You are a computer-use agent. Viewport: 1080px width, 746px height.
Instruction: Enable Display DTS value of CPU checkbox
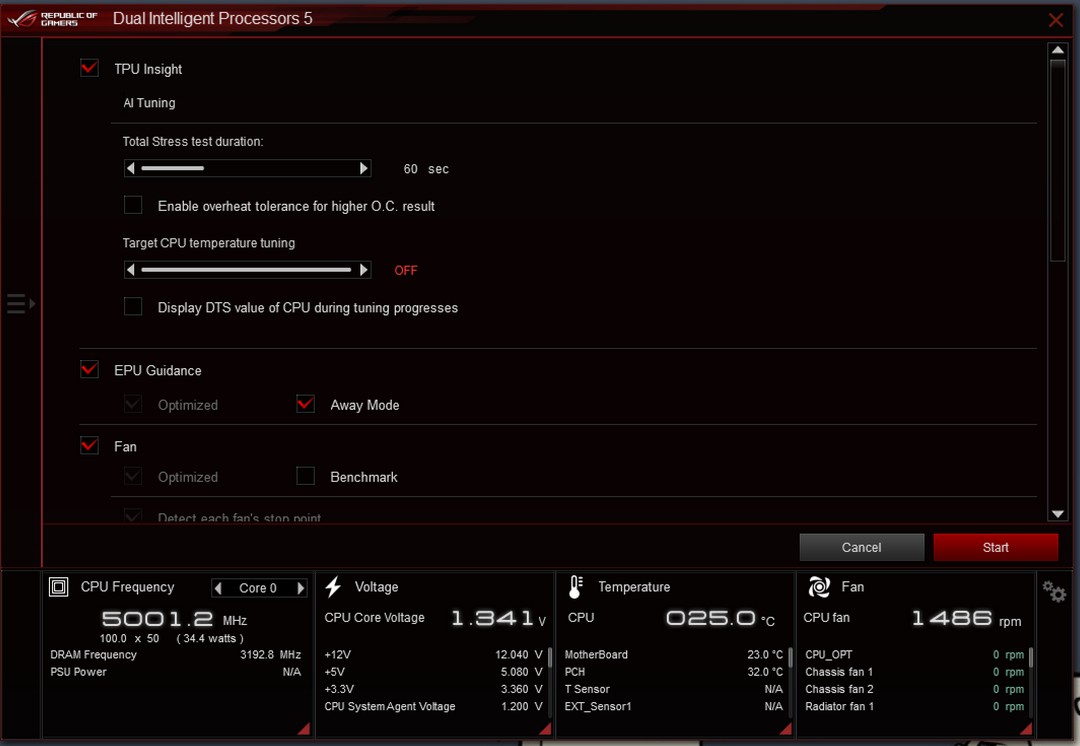pyautogui.click(x=133, y=307)
